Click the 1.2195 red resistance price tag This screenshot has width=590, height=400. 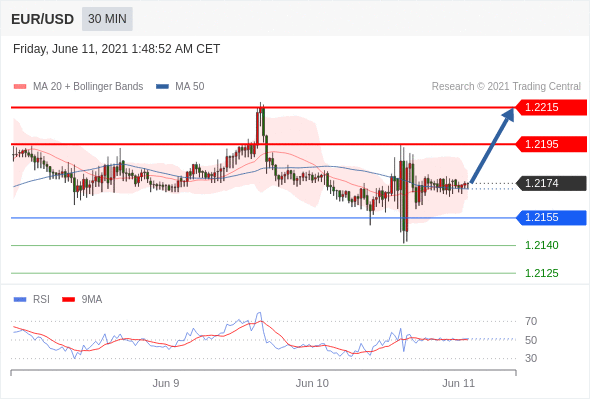tap(550, 144)
